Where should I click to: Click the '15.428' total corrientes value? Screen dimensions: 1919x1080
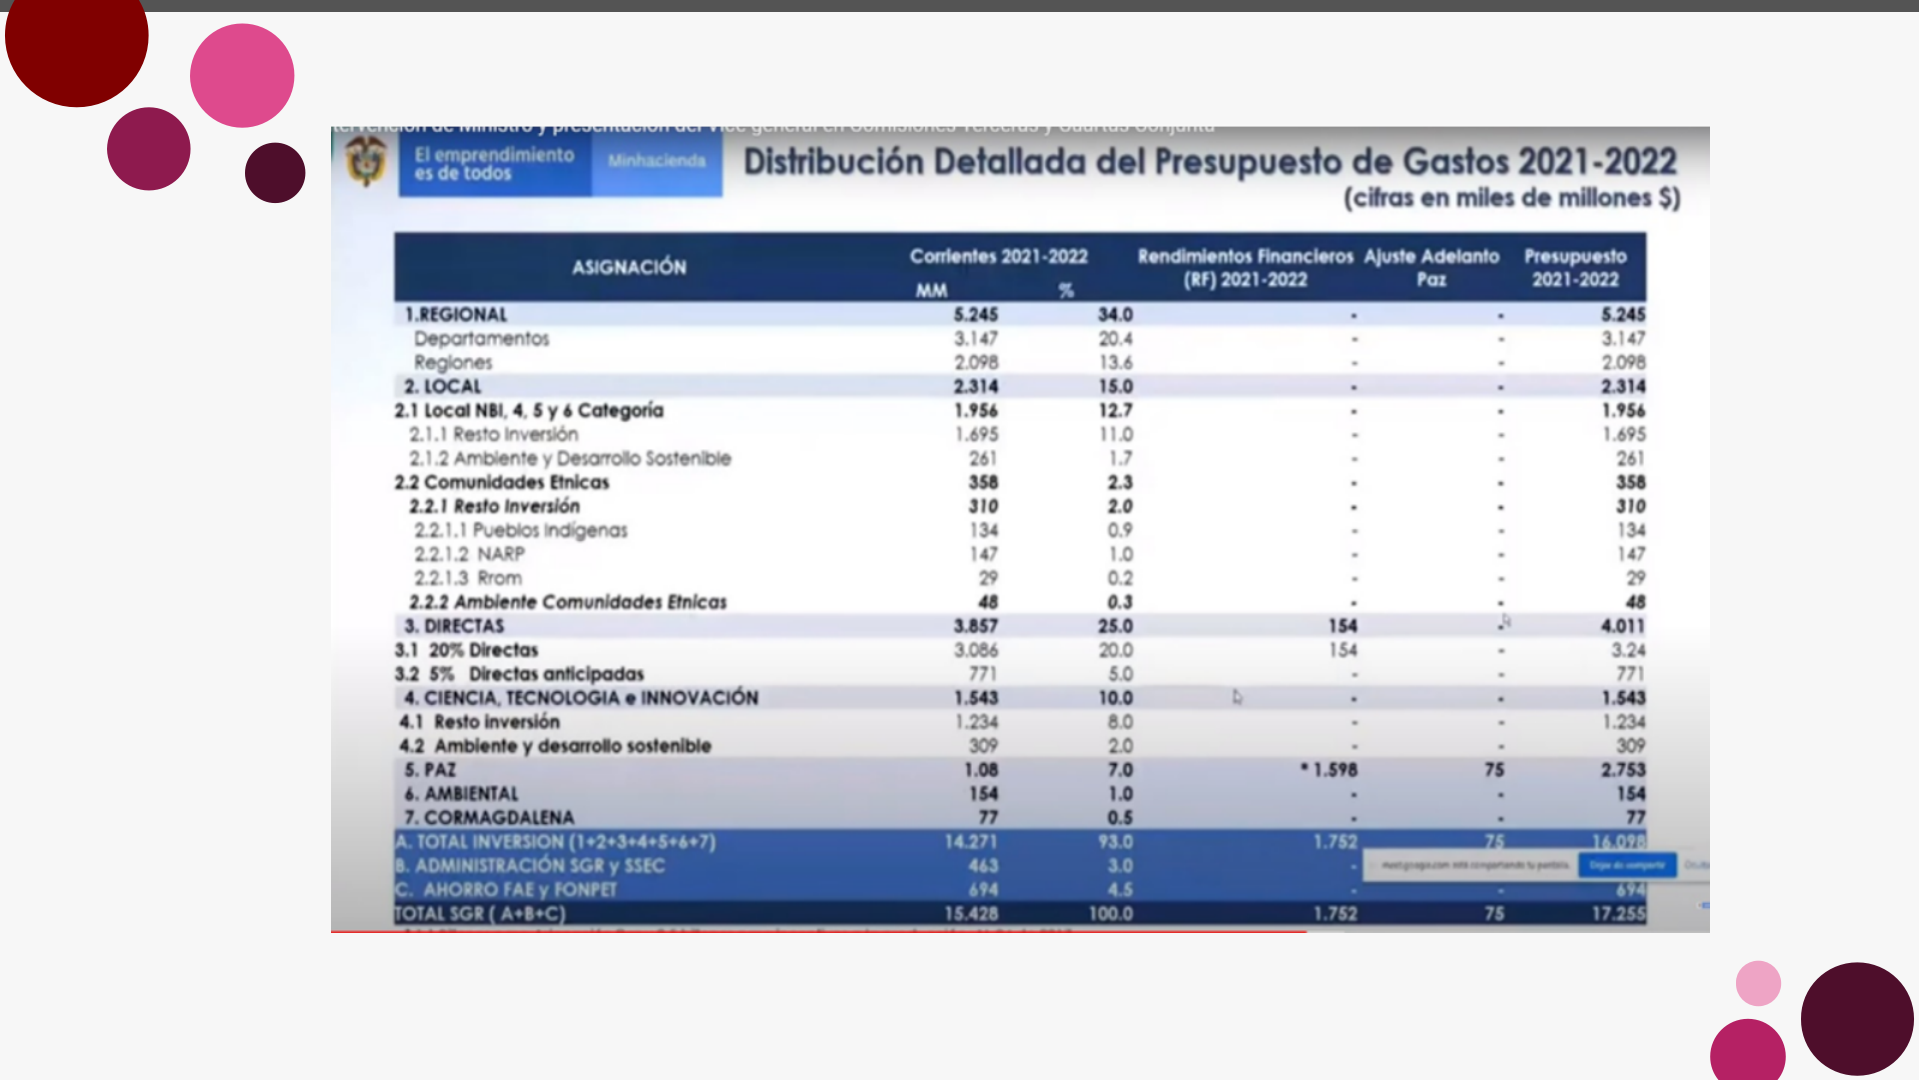click(x=971, y=914)
